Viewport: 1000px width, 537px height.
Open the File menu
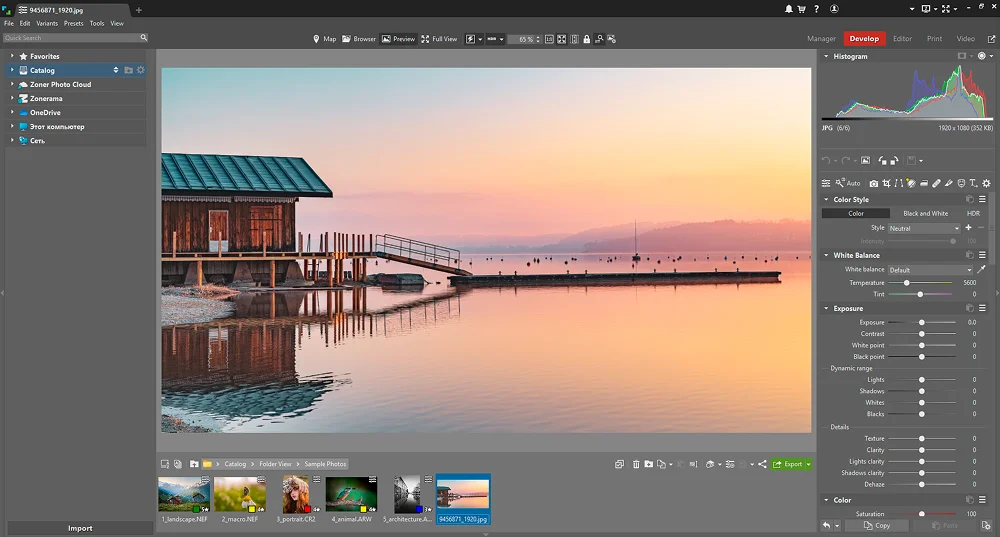[x=9, y=24]
